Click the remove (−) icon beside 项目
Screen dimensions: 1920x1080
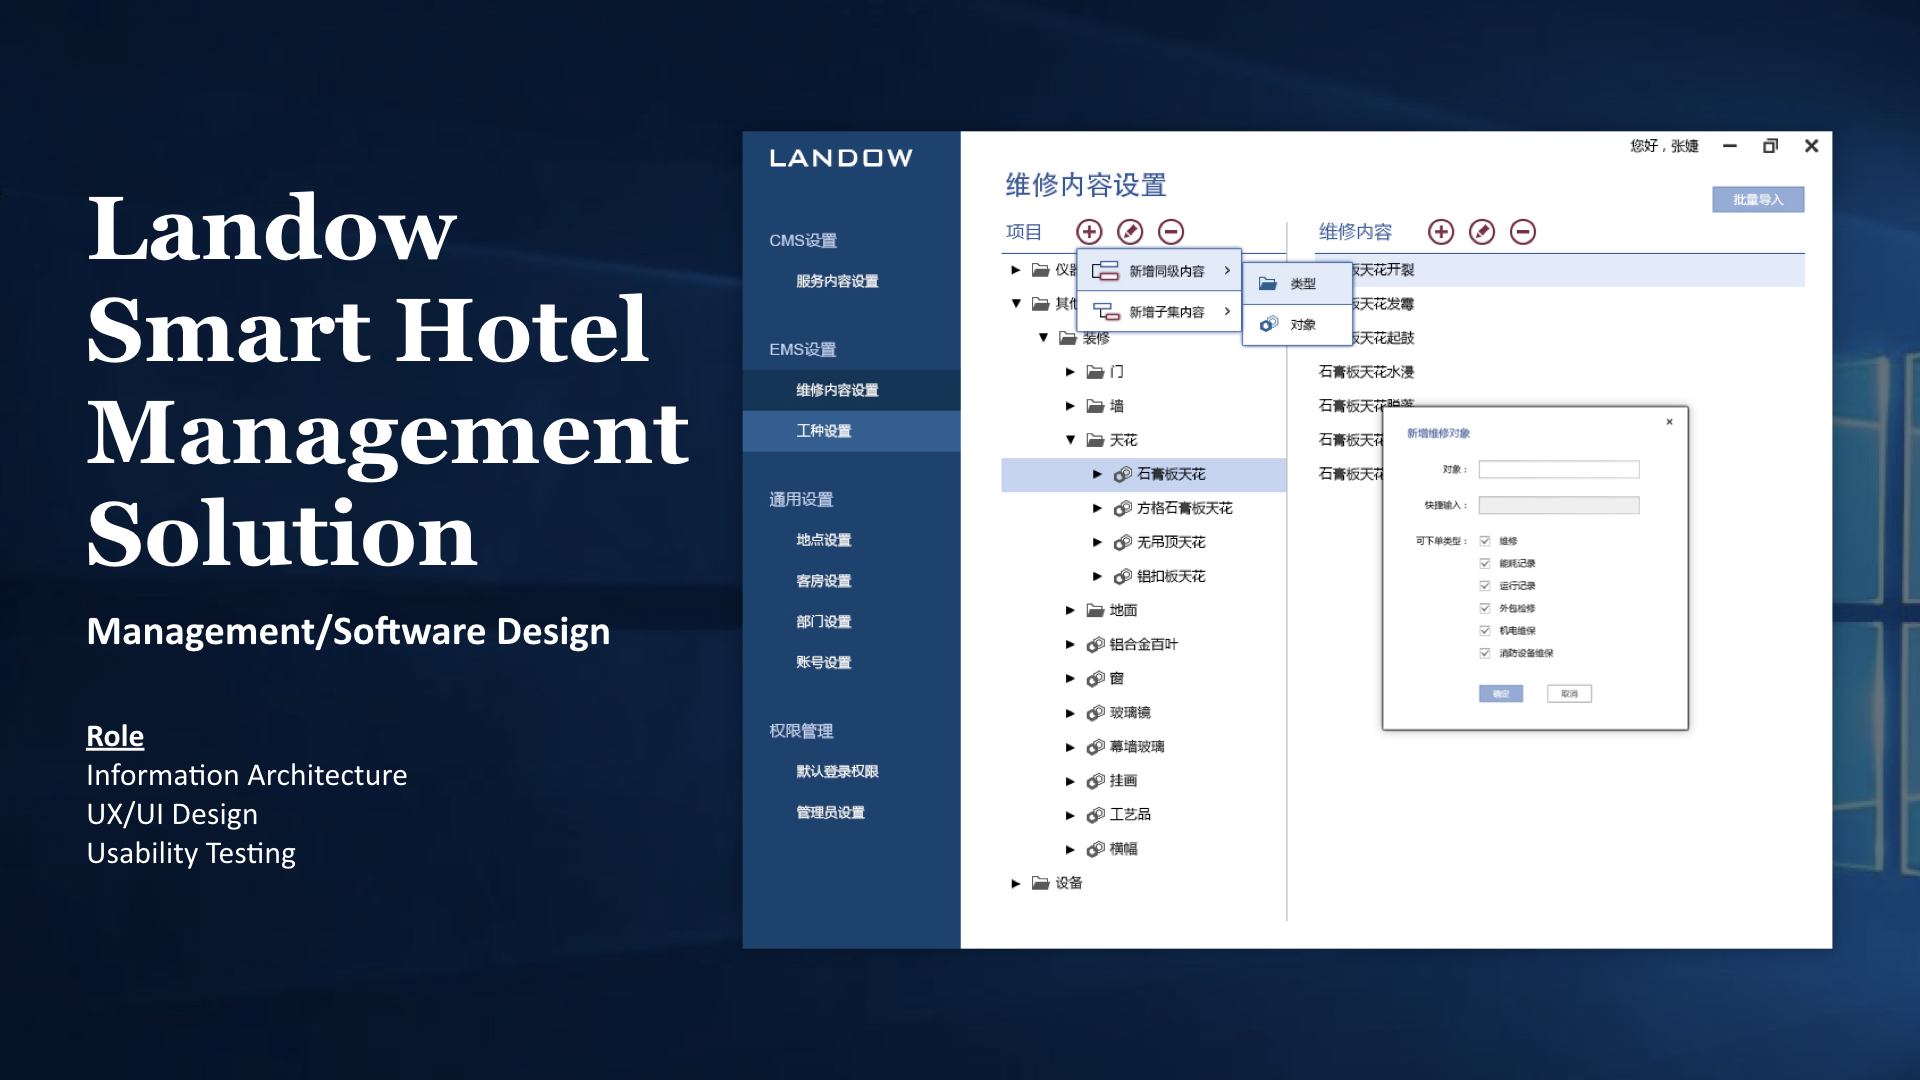1171,232
